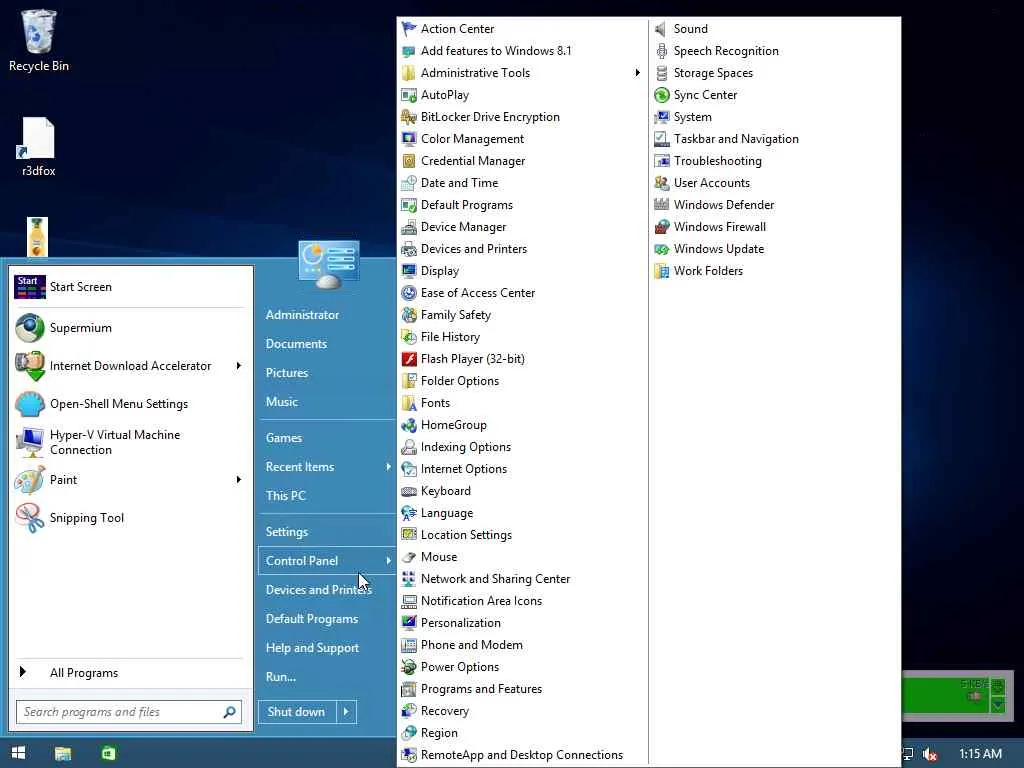This screenshot has height=768, width=1024.
Task: Open the Windows Defender icon
Action: pyautogui.click(x=662, y=205)
